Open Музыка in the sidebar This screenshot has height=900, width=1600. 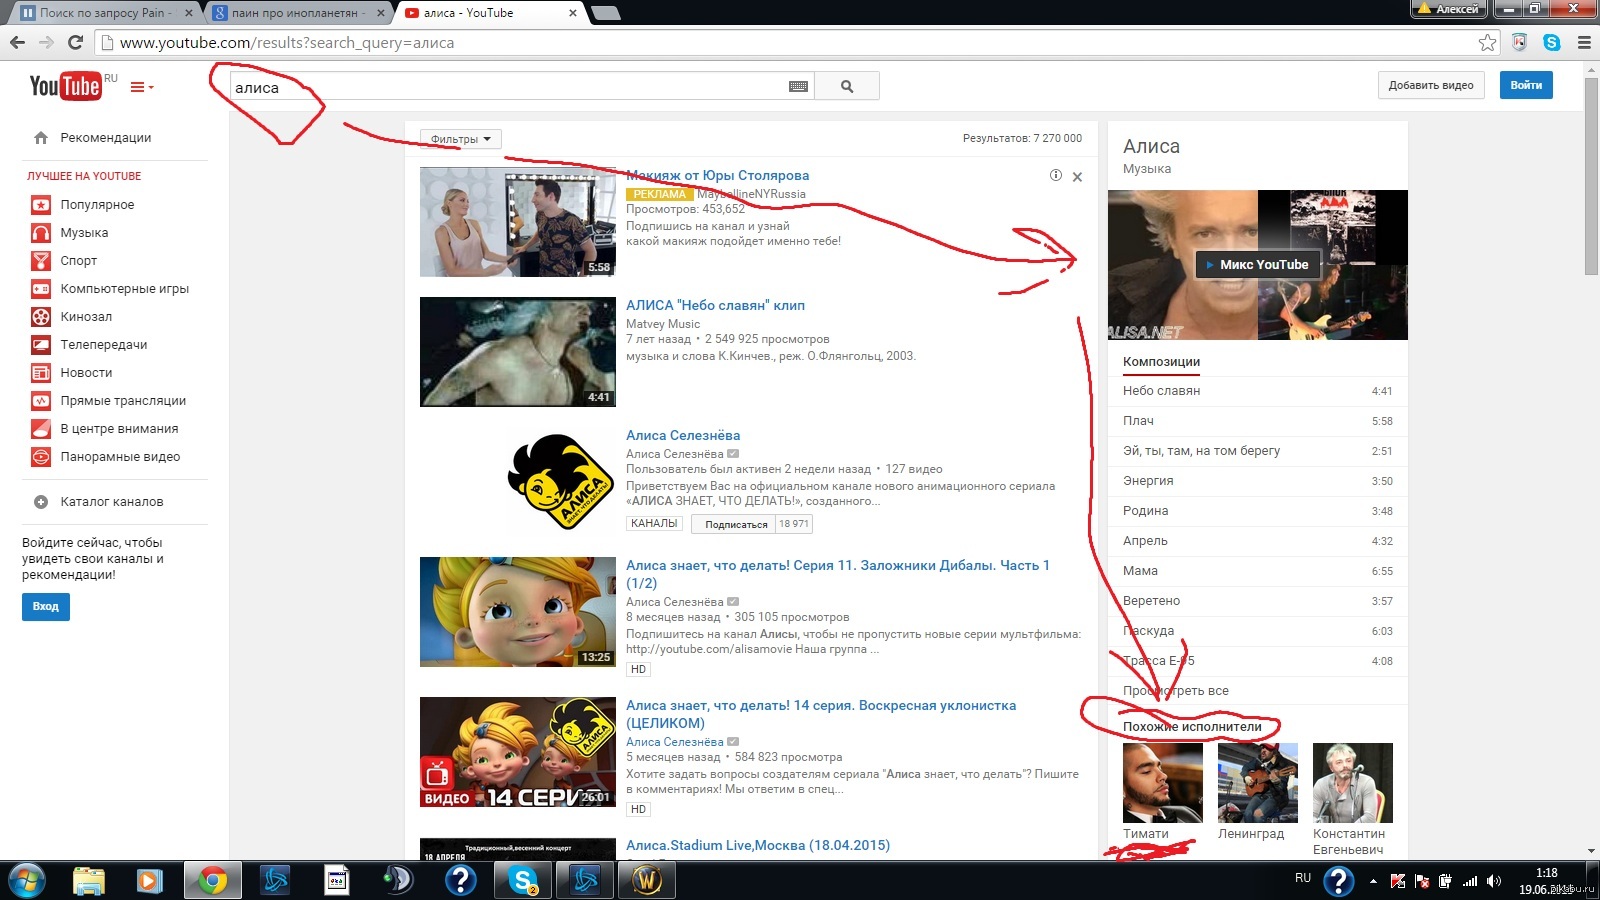pos(84,233)
